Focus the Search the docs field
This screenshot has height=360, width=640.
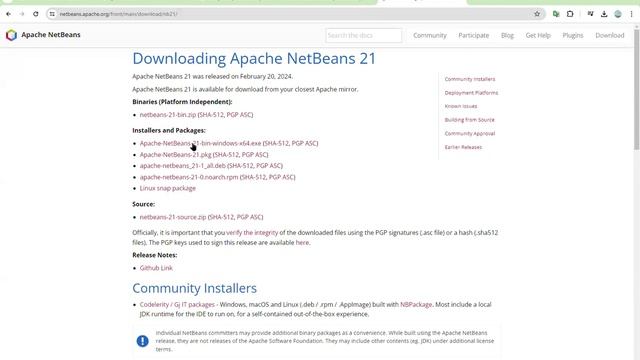(x=364, y=36)
